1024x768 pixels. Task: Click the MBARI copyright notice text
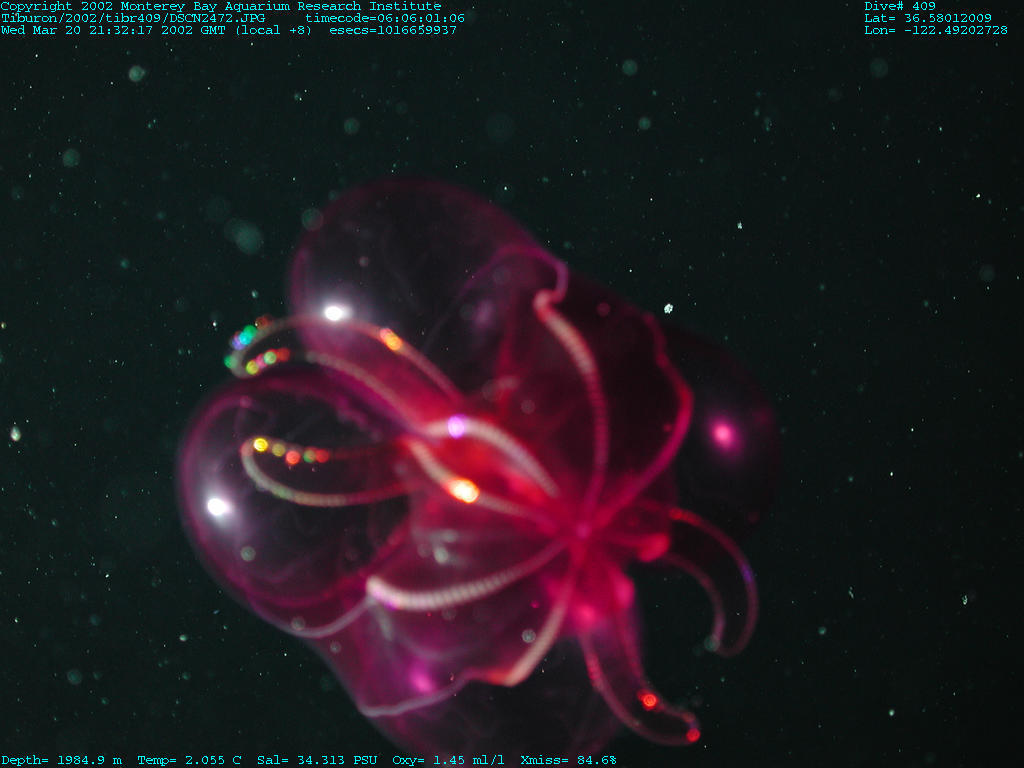pos(220,6)
